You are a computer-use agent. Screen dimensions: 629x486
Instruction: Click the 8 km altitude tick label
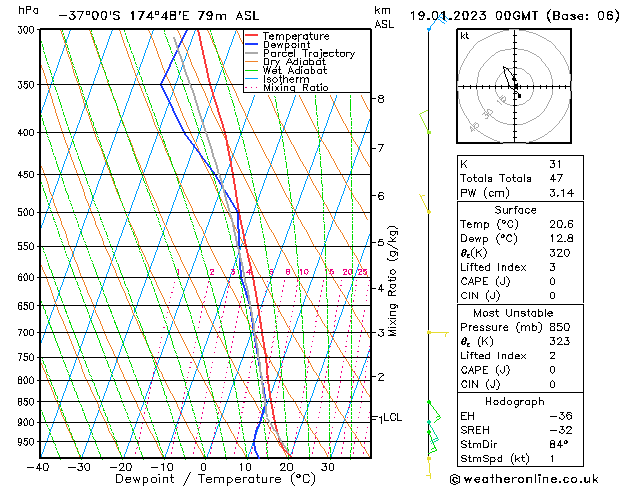click(x=381, y=99)
